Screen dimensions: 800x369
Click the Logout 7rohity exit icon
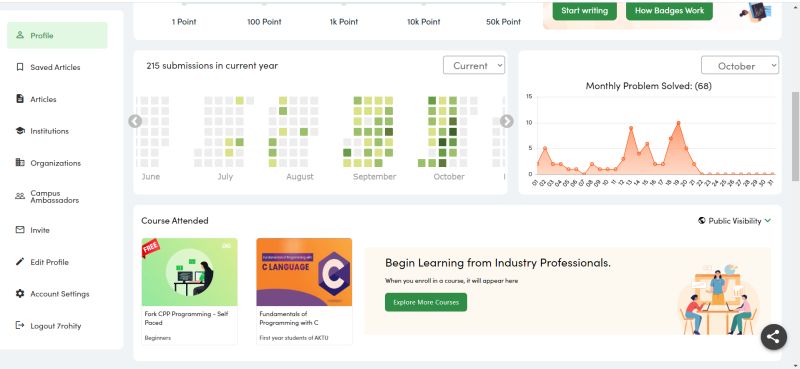[20, 325]
